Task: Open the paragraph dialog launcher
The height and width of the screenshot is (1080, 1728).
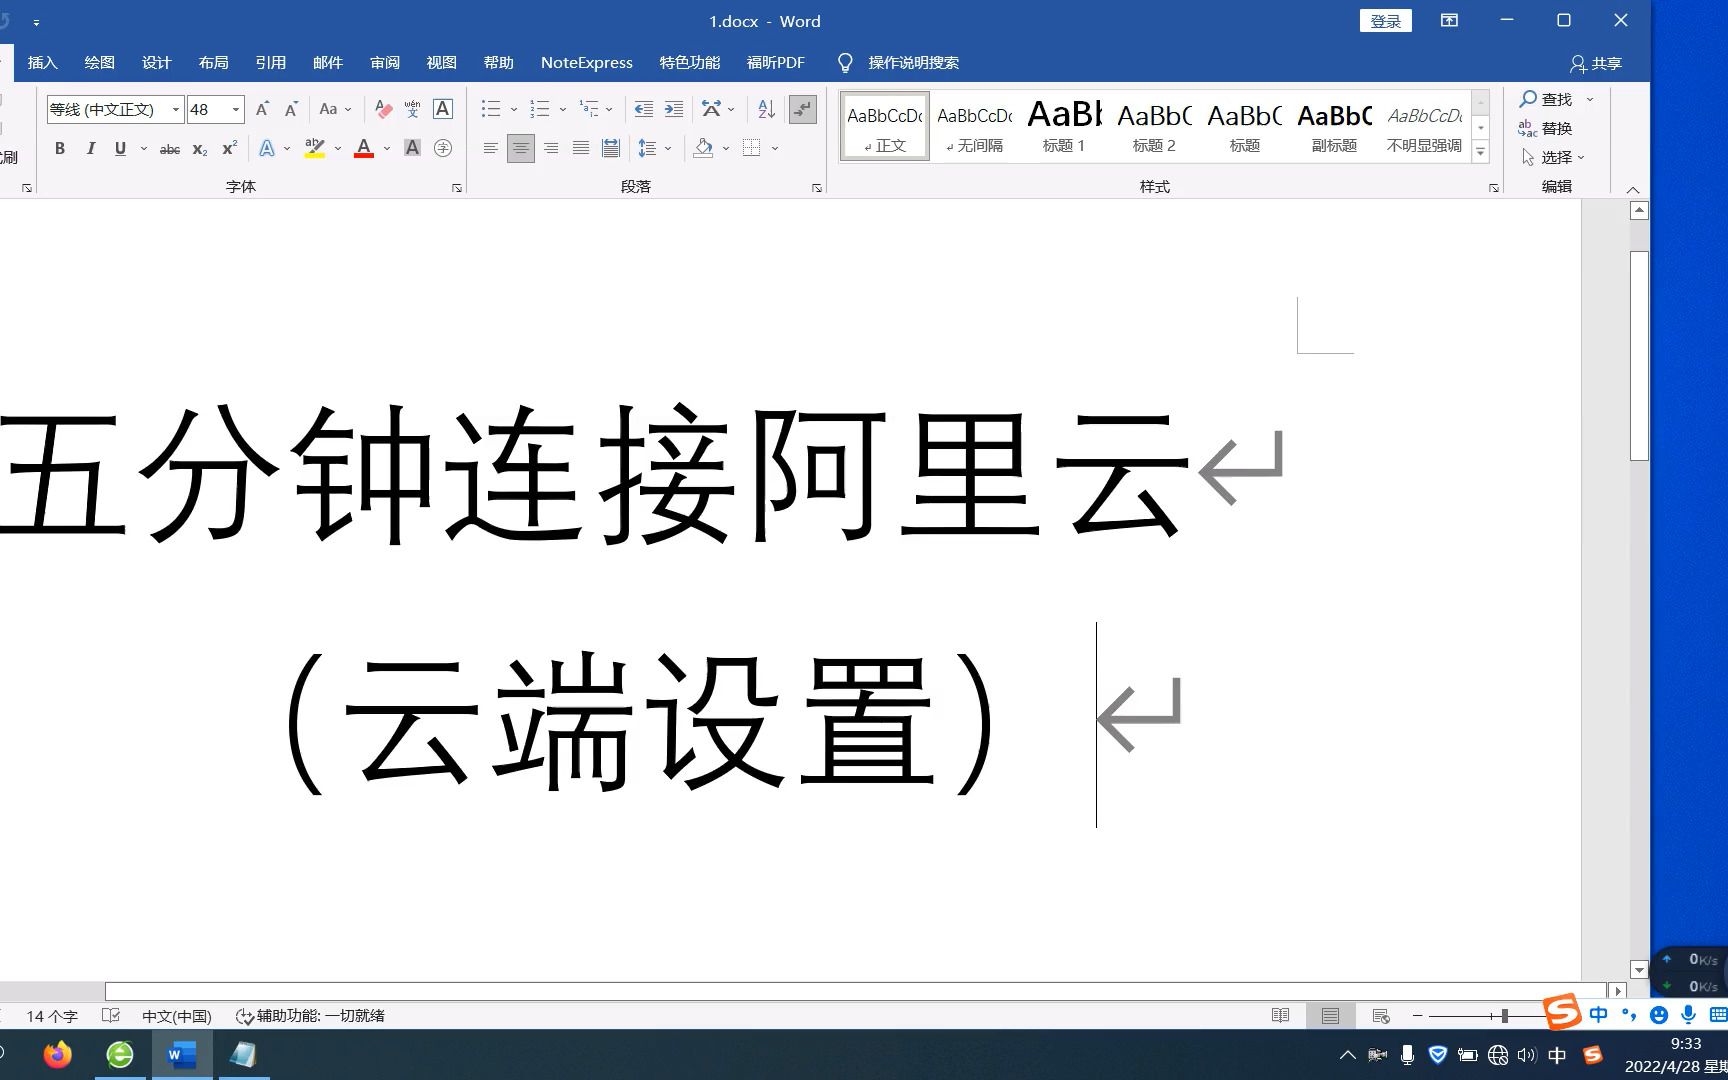Action: (817, 188)
